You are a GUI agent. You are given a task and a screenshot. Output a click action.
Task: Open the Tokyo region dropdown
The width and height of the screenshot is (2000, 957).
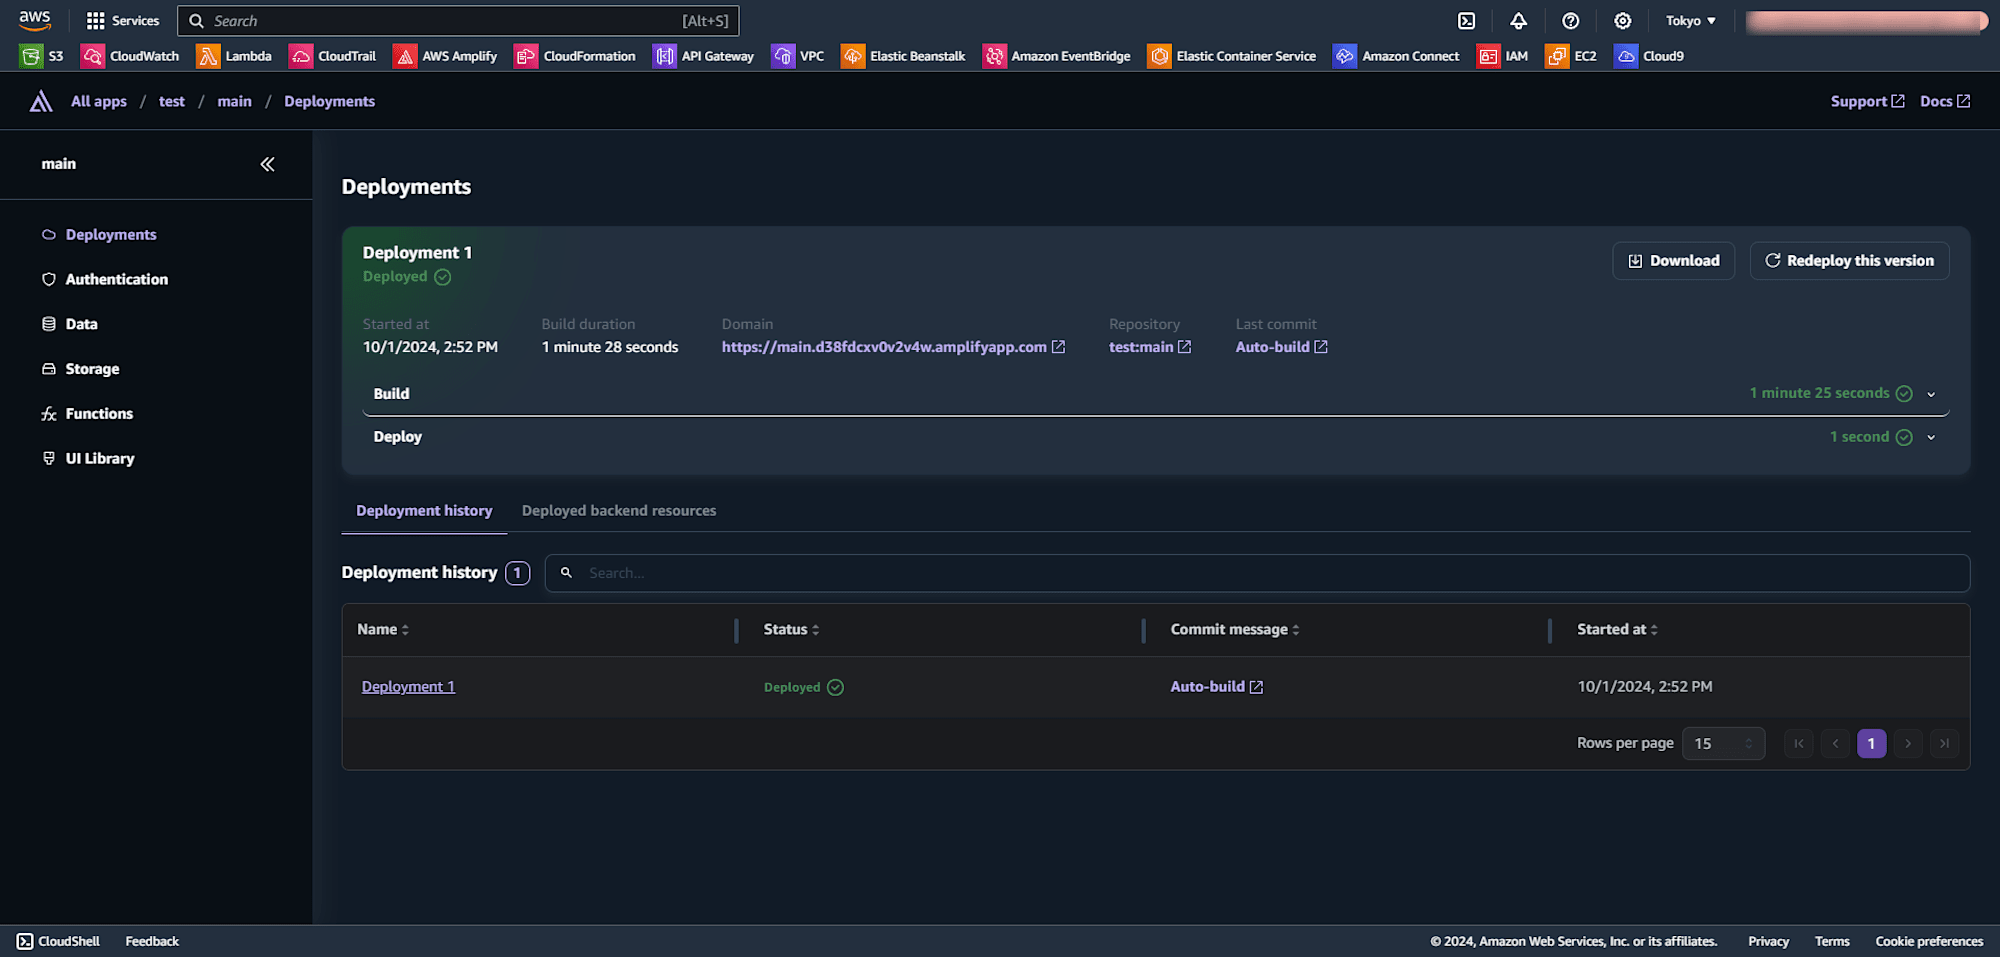point(1690,21)
